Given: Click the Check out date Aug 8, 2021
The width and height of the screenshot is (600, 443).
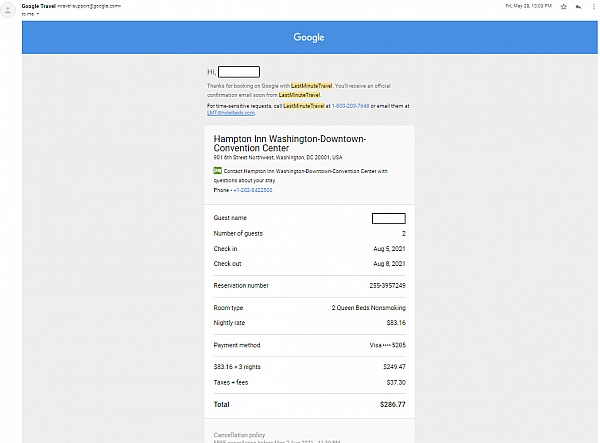Looking at the screenshot, I should (389, 264).
